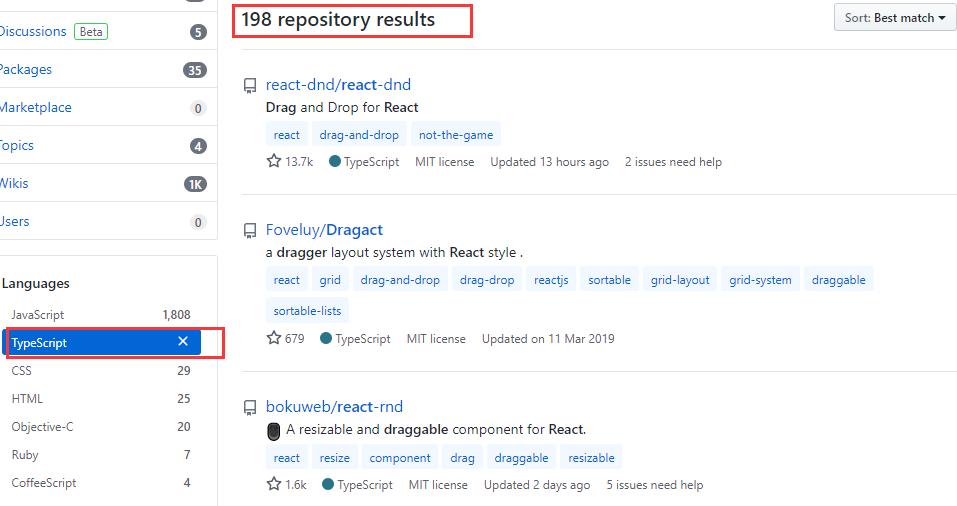
Task: Click the 35 count badge for Packages
Action: pos(195,70)
